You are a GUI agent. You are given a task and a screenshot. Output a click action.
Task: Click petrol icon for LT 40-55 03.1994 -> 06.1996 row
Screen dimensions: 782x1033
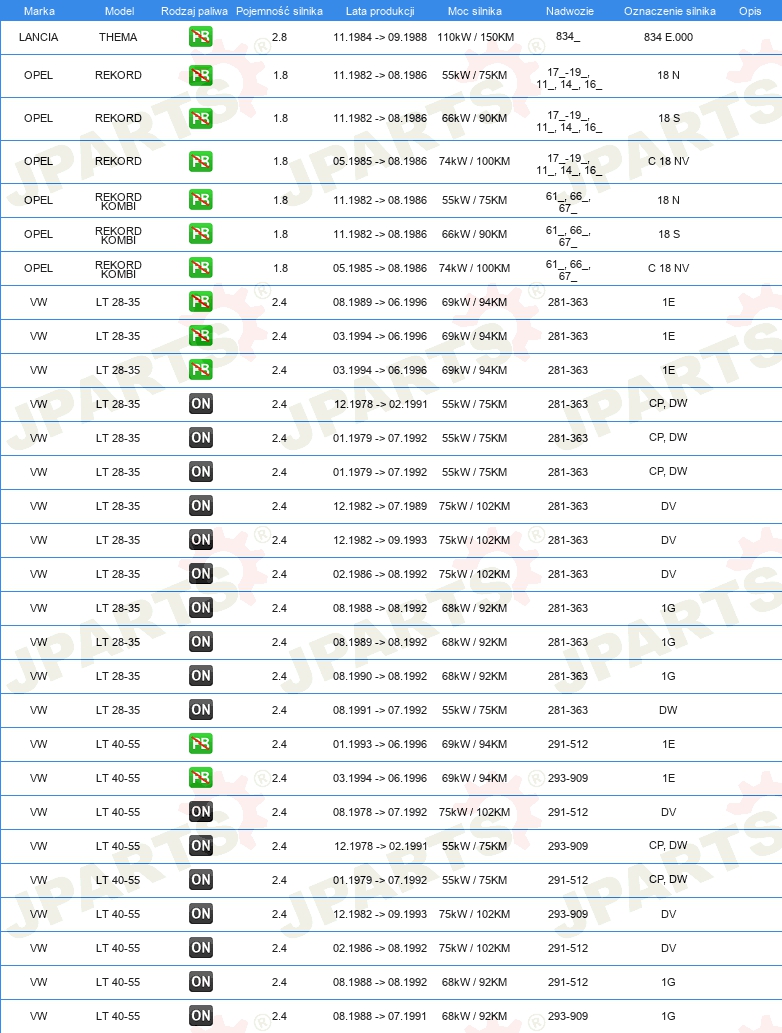pos(201,778)
